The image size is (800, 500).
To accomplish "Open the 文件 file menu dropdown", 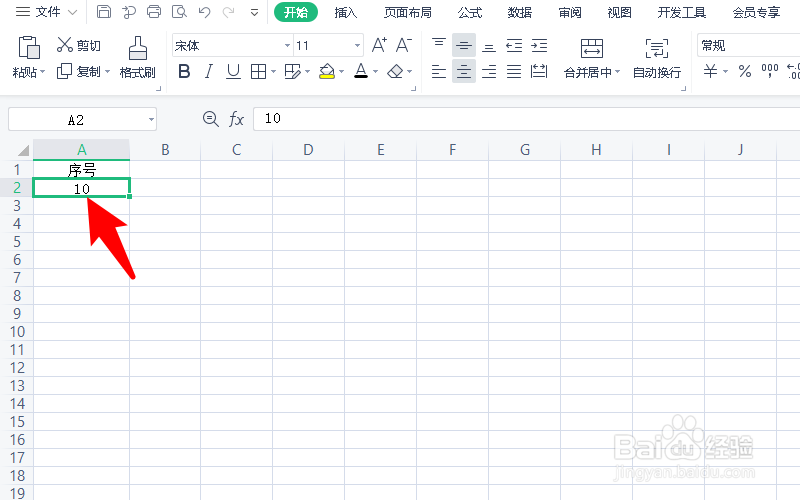I will point(46,12).
